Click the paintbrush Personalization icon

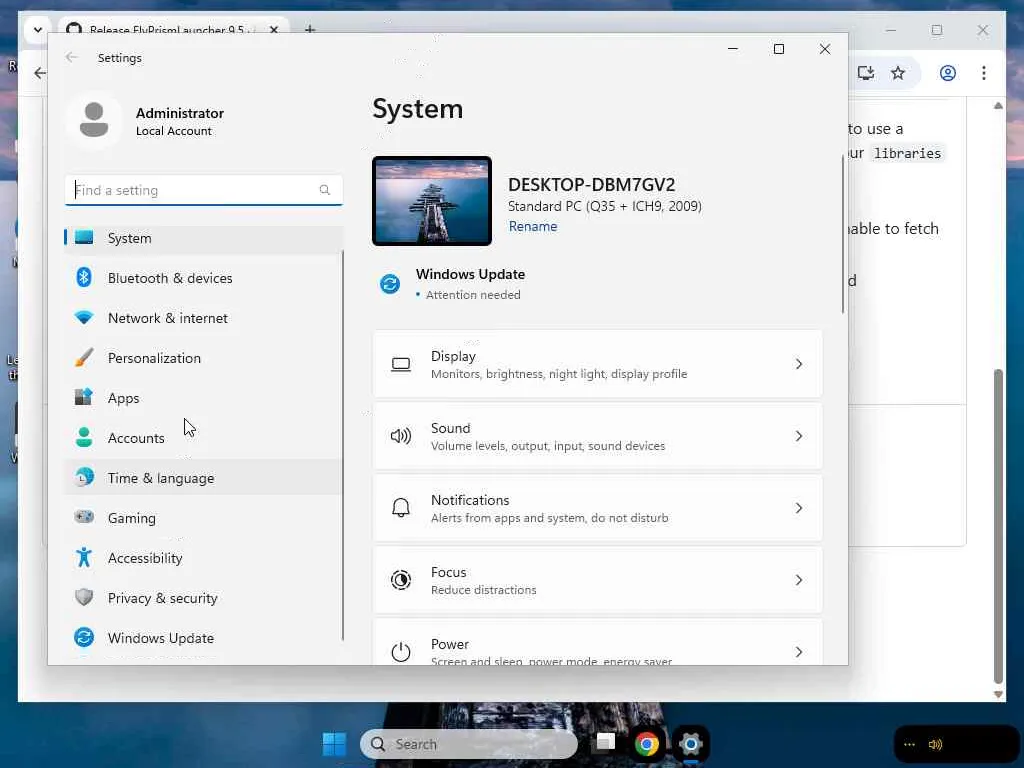[84, 357]
